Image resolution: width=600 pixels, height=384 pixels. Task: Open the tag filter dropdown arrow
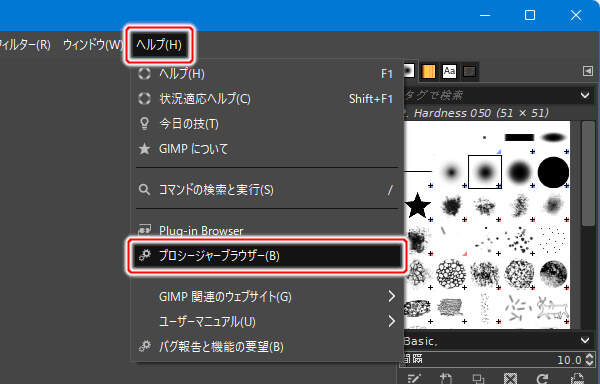pyautogui.click(x=585, y=95)
